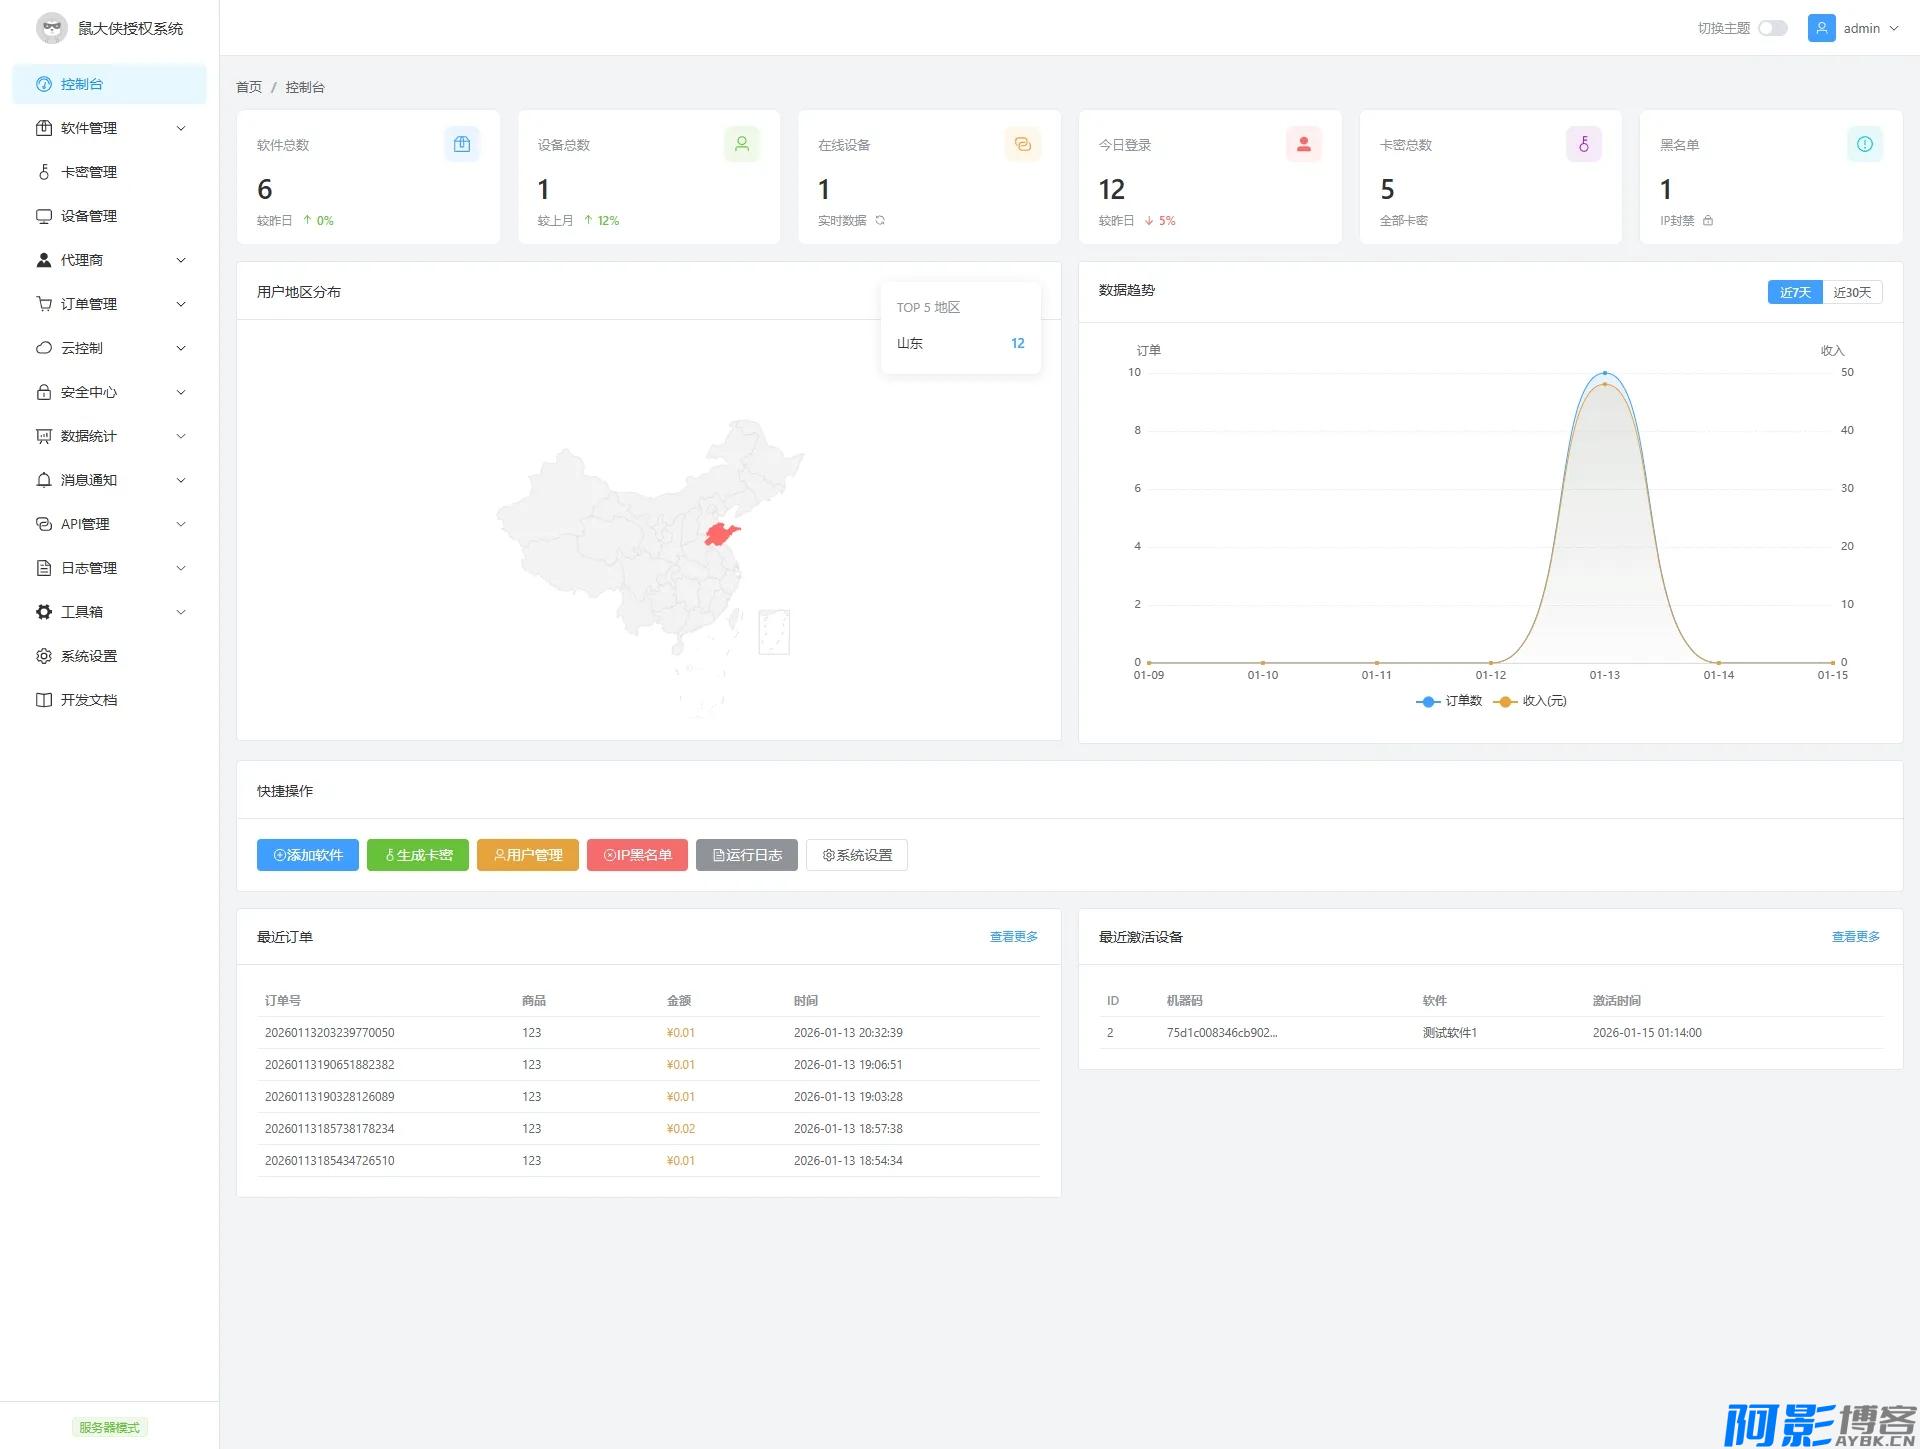The width and height of the screenshot is (1920, 1449).
Task: Click the 软件总数 box icon
Action: pos(461,144)
